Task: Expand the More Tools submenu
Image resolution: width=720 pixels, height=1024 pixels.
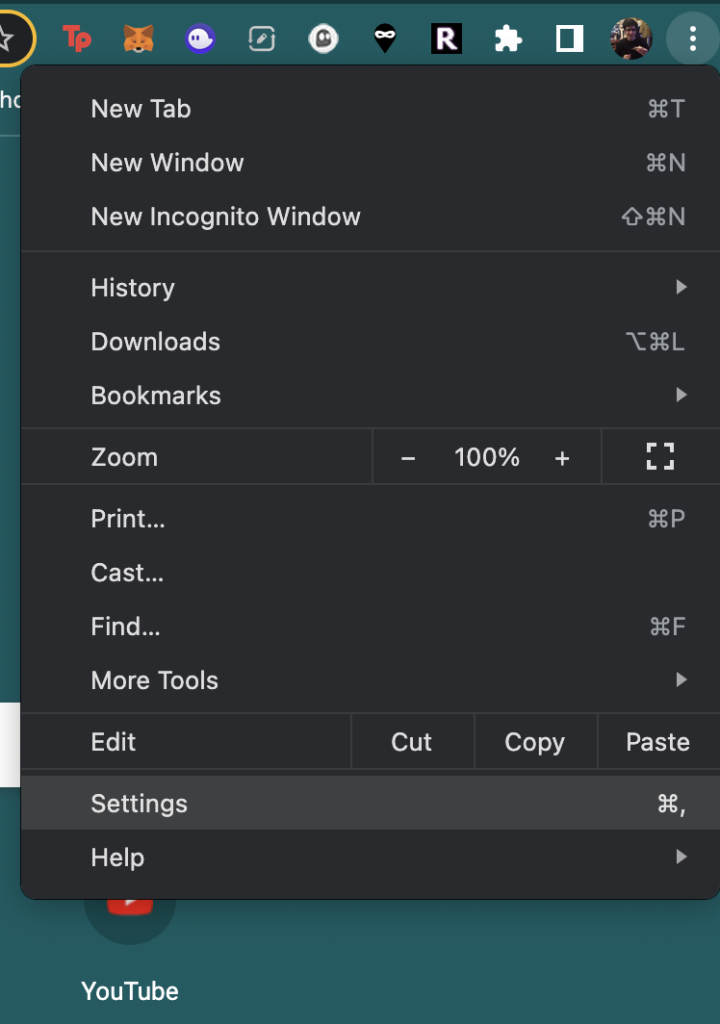Action: (370, 681)
